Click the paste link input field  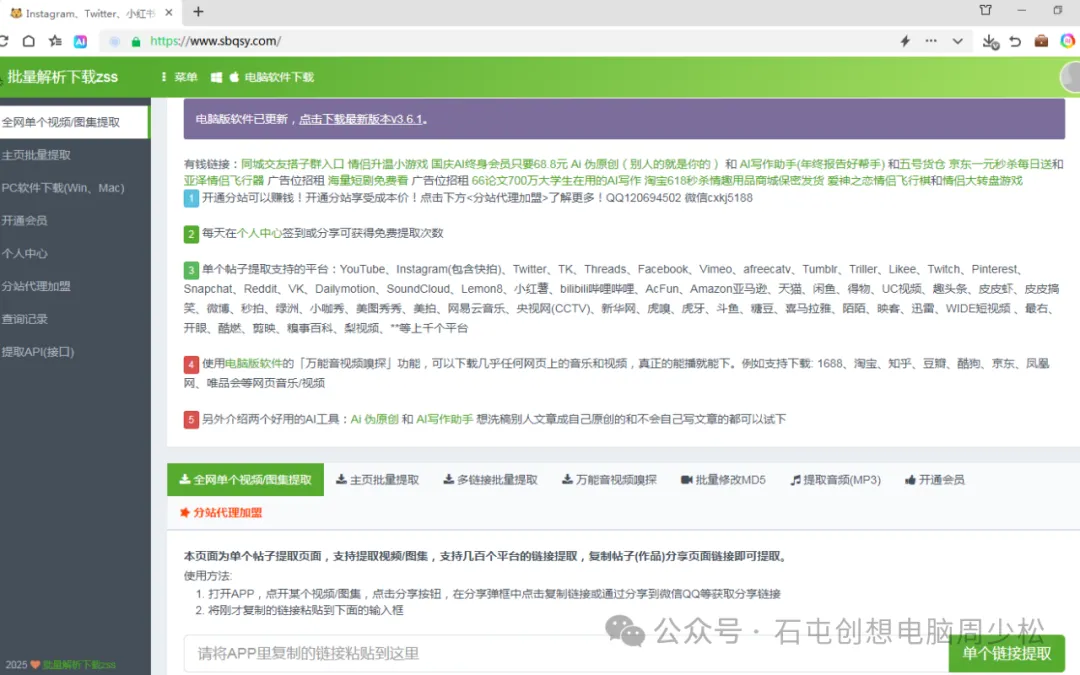pyautogui.click(x=565, y=654)
